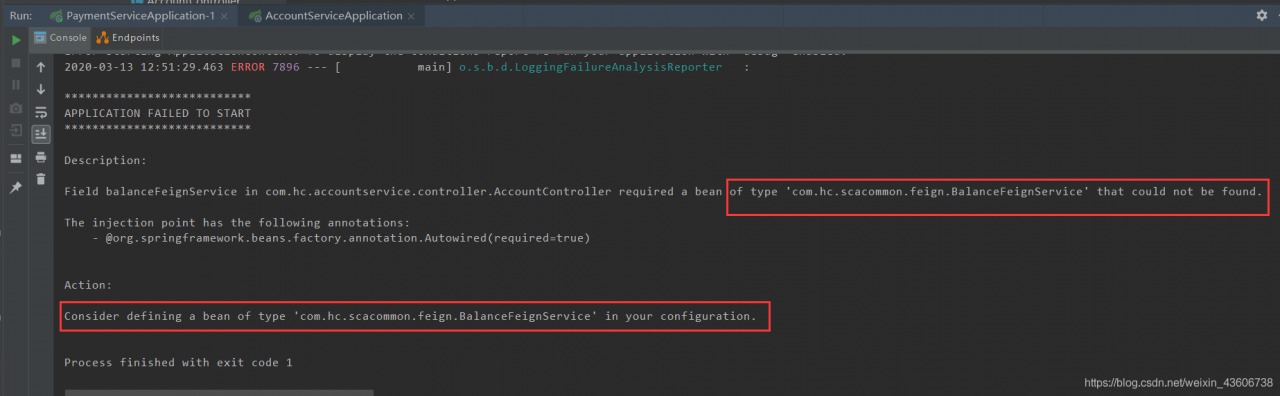Click the 'APPLICATION FAILED TO START' line

pyautogui.click(x=157, y=113)
